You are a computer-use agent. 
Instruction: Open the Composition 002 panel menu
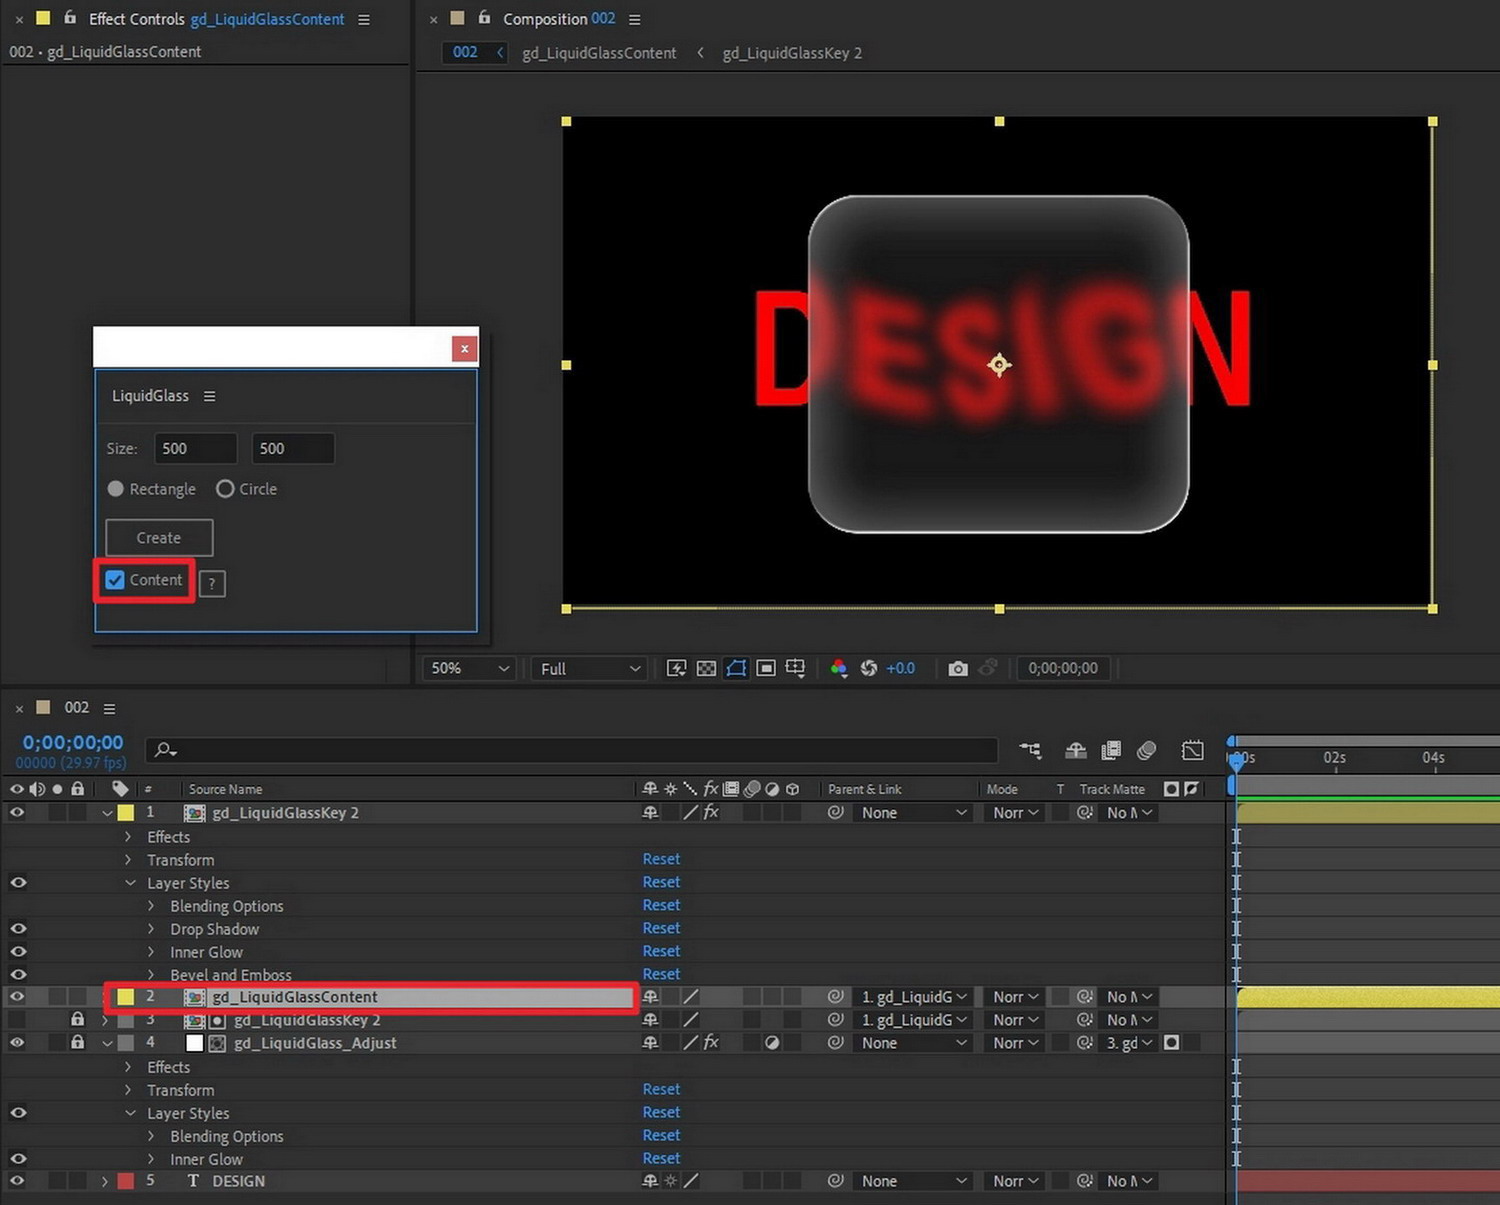click(634, 19)
